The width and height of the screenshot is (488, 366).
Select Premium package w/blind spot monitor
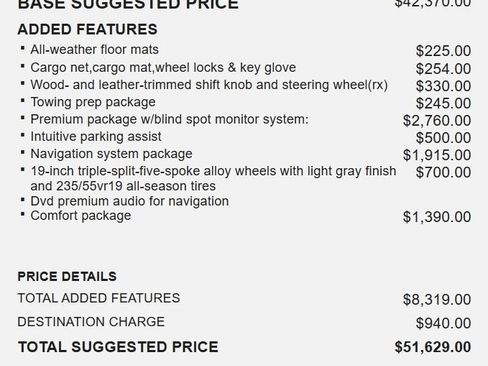169,119
